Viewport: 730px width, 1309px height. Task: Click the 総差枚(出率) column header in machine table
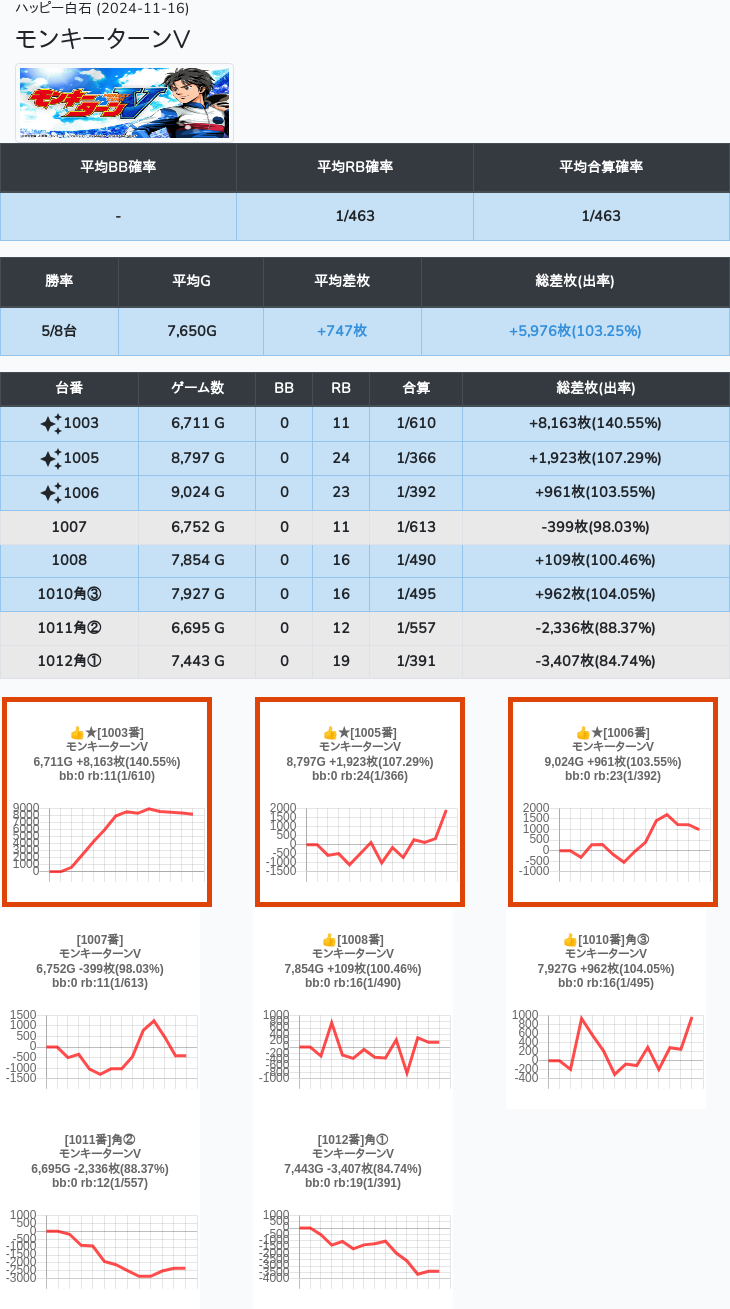[x=595, y=388]
